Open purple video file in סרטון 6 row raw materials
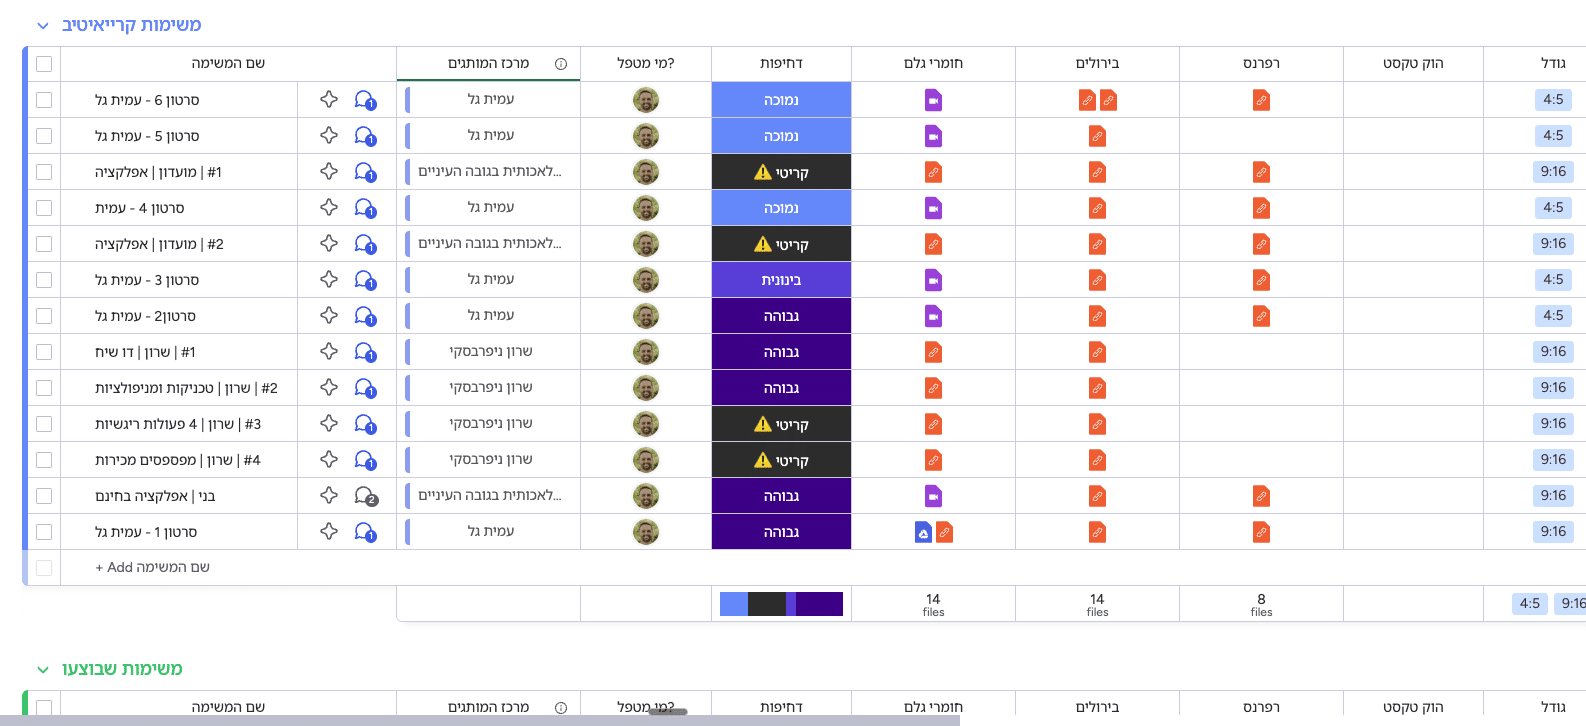This screenshot has height=726, width=1586. pos(933,100)
